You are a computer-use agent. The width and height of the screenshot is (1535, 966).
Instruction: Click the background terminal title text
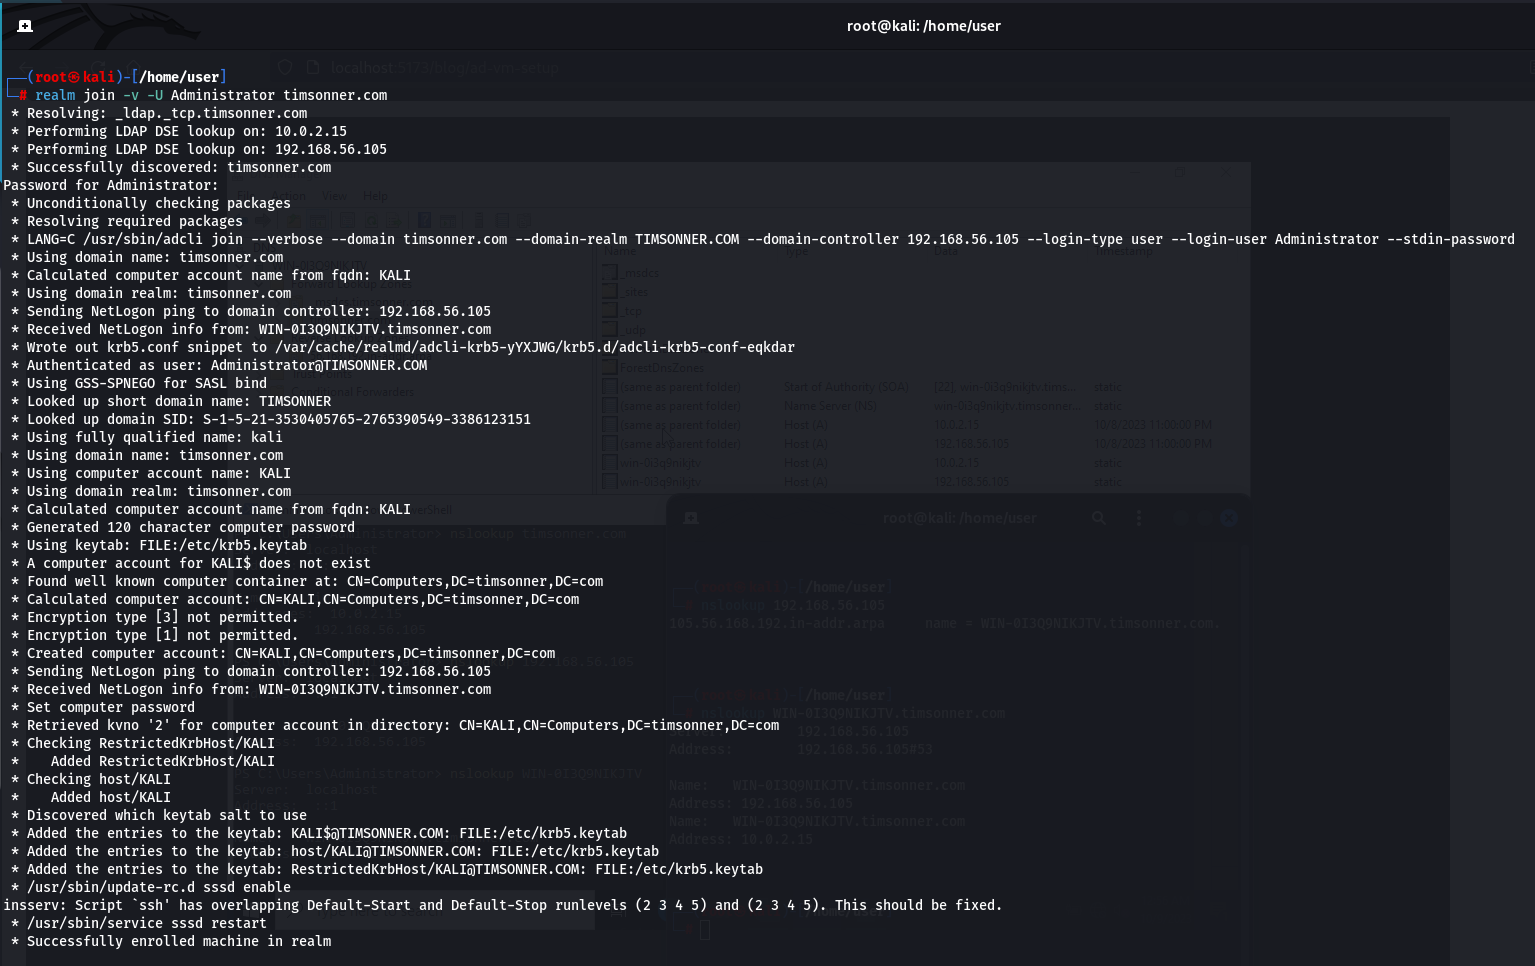[x=959, y=518]
